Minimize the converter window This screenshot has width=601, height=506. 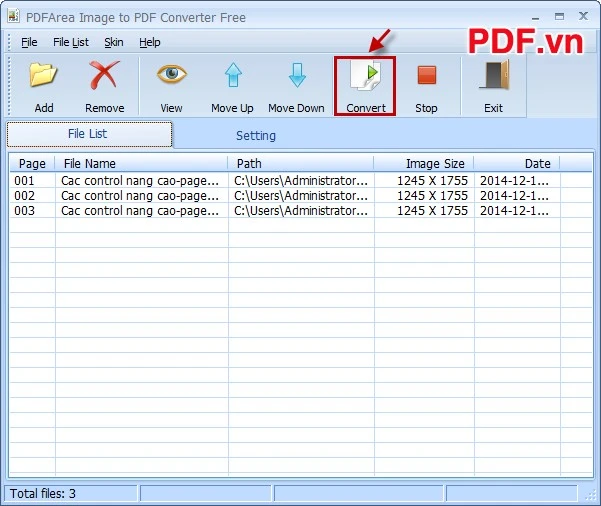point(536,17)
